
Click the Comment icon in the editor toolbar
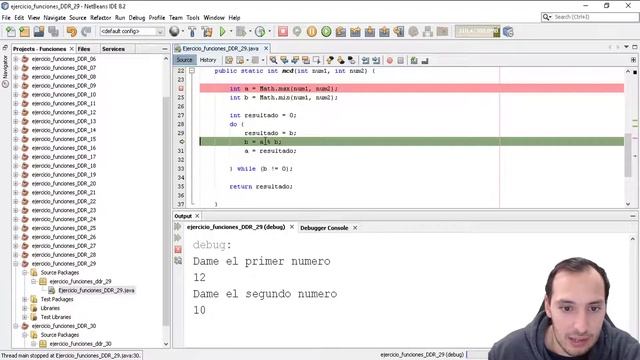pyautogui.click(x=414, y=60)
